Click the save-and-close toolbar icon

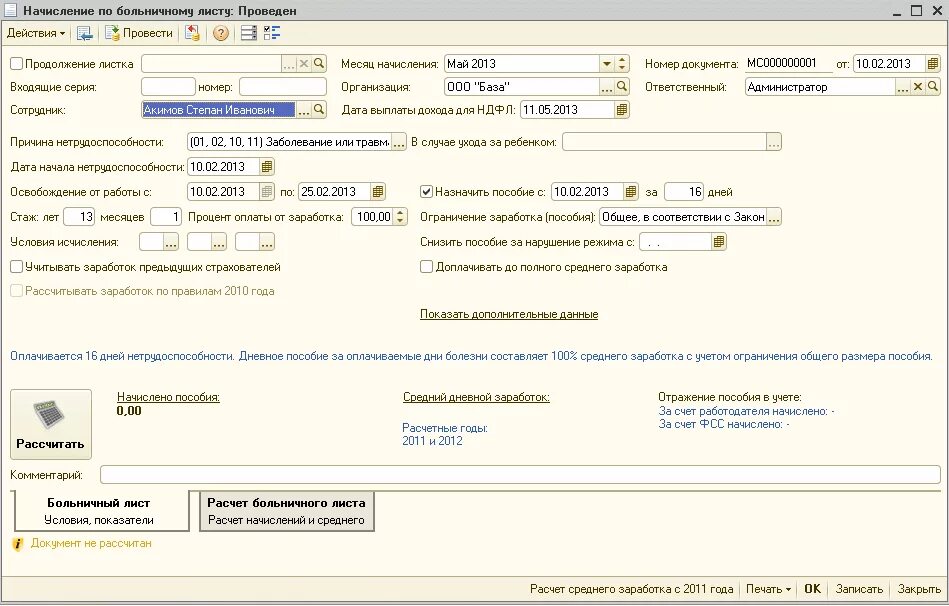click(x=85, y=32)
